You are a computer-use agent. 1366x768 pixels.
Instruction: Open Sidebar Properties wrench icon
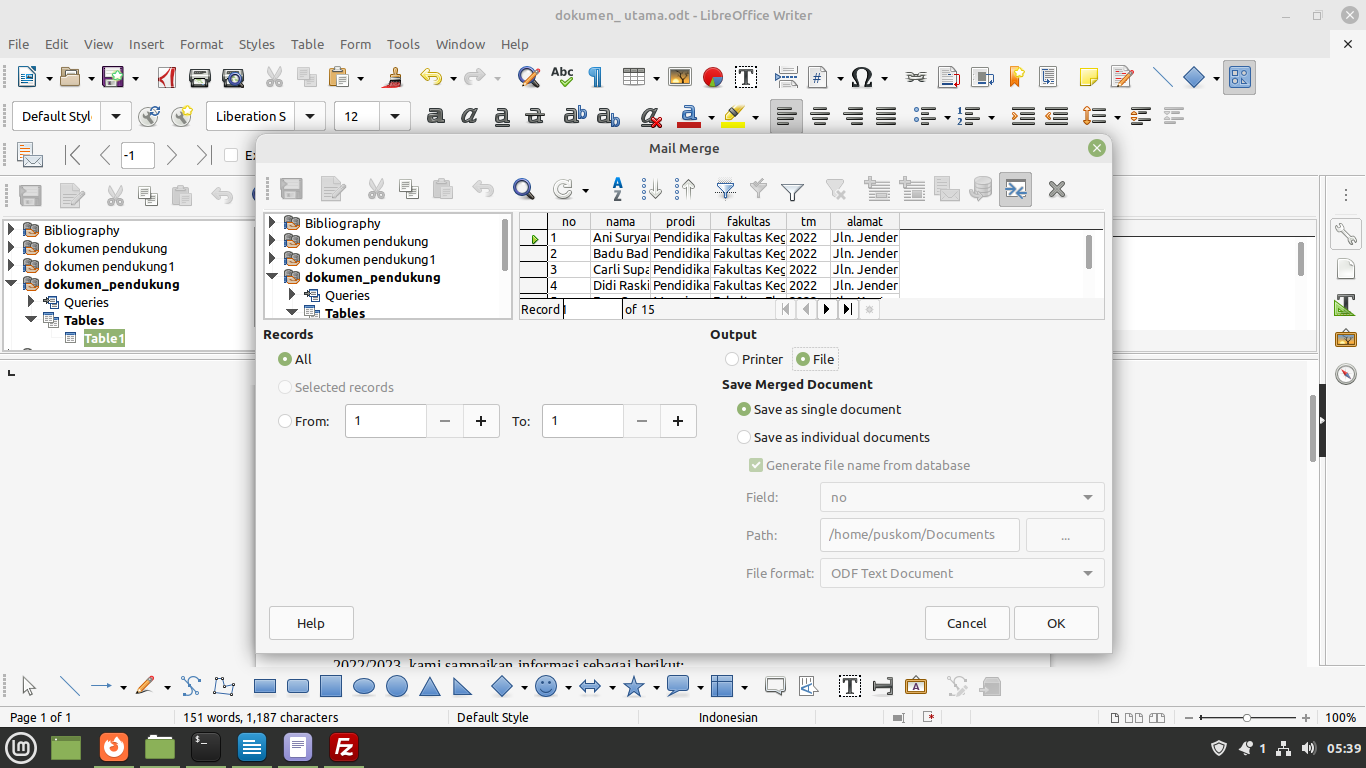click(x=1346, y=233)
